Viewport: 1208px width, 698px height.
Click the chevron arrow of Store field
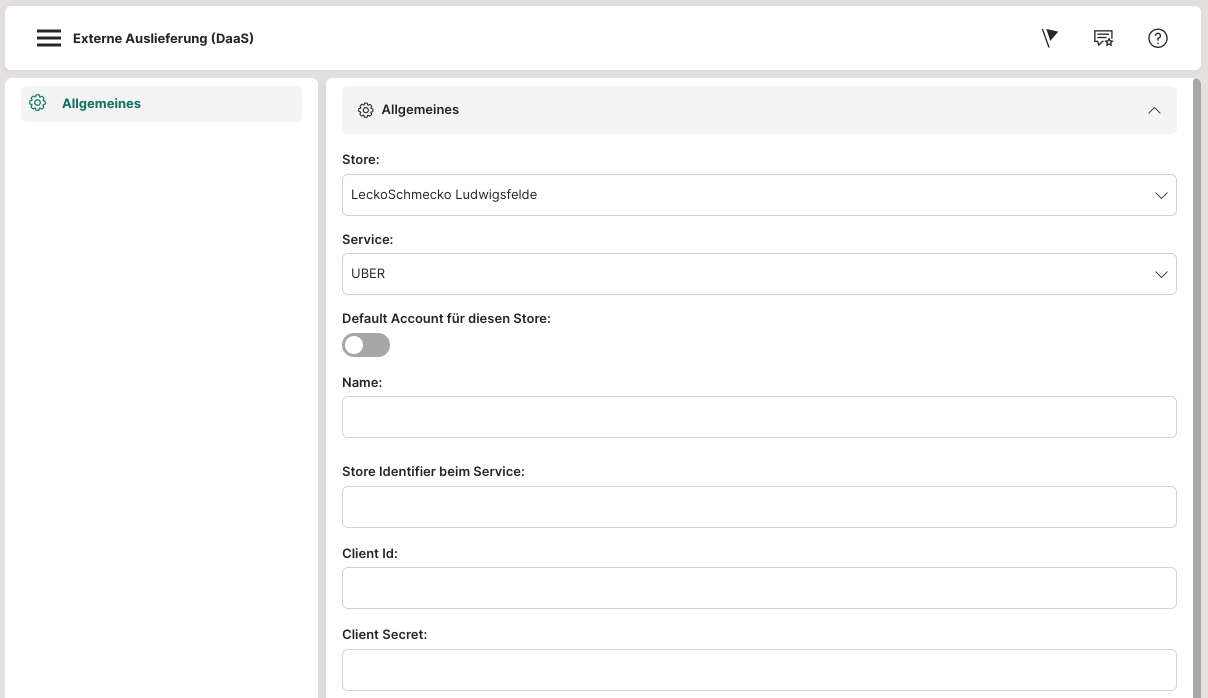(x=1161, y=195)
